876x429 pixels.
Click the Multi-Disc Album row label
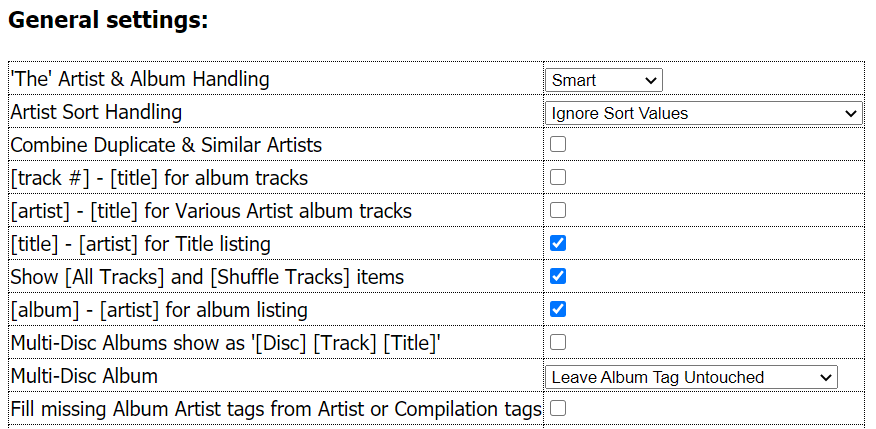click(84, 376)
